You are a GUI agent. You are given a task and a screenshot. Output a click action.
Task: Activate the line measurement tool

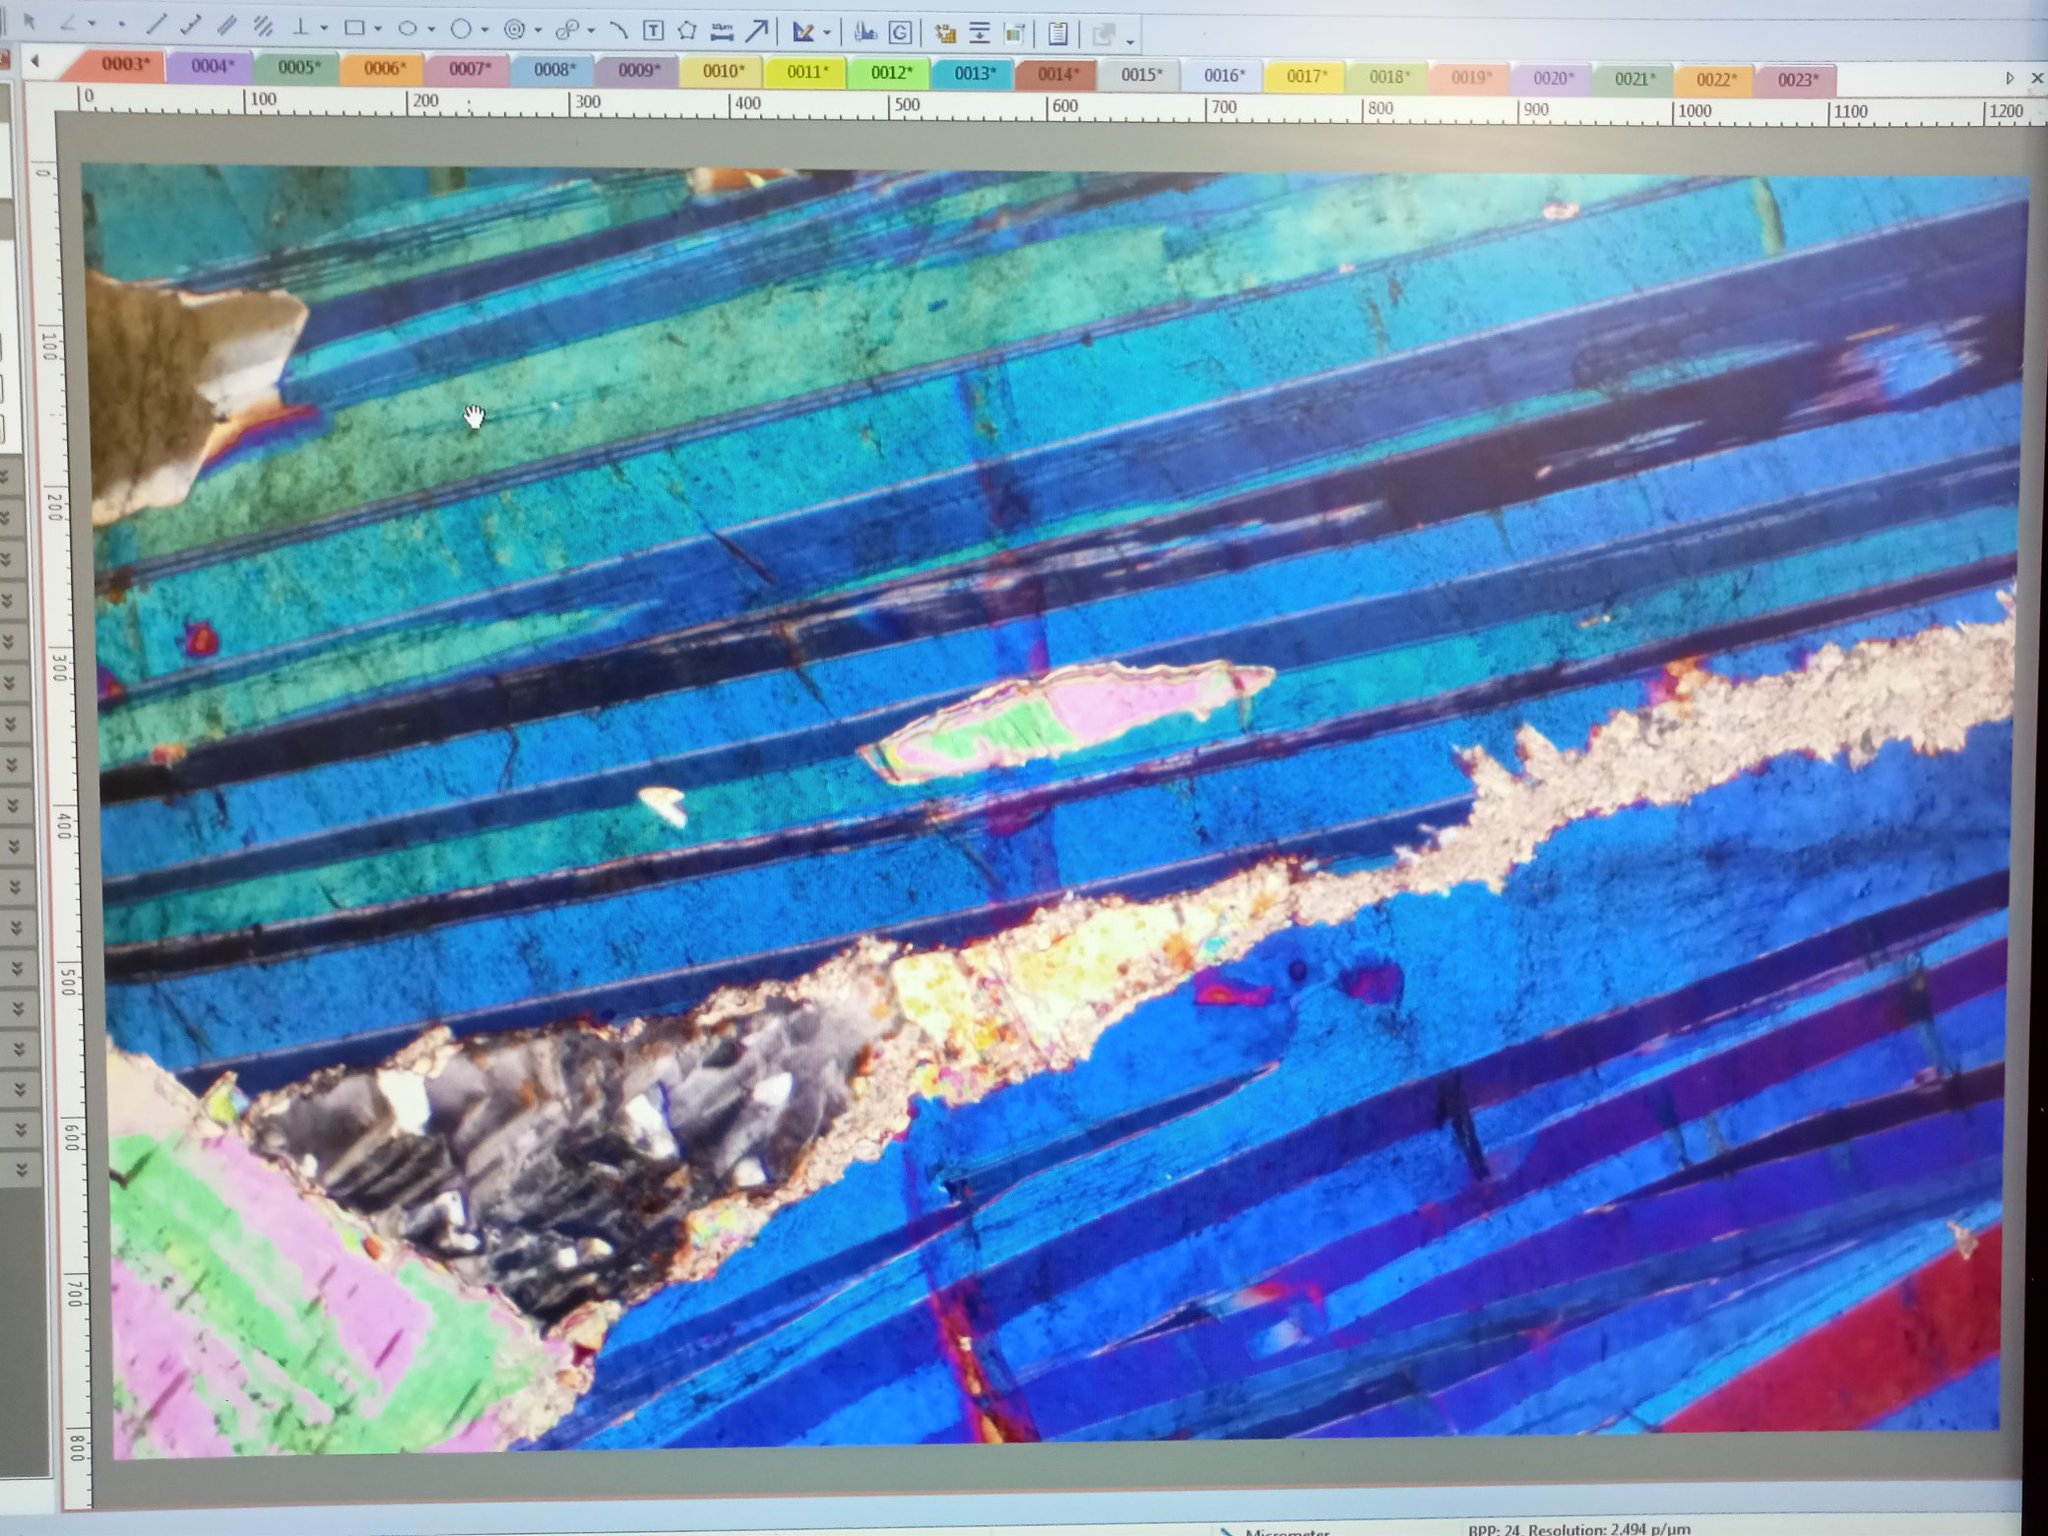coord(157,27)
